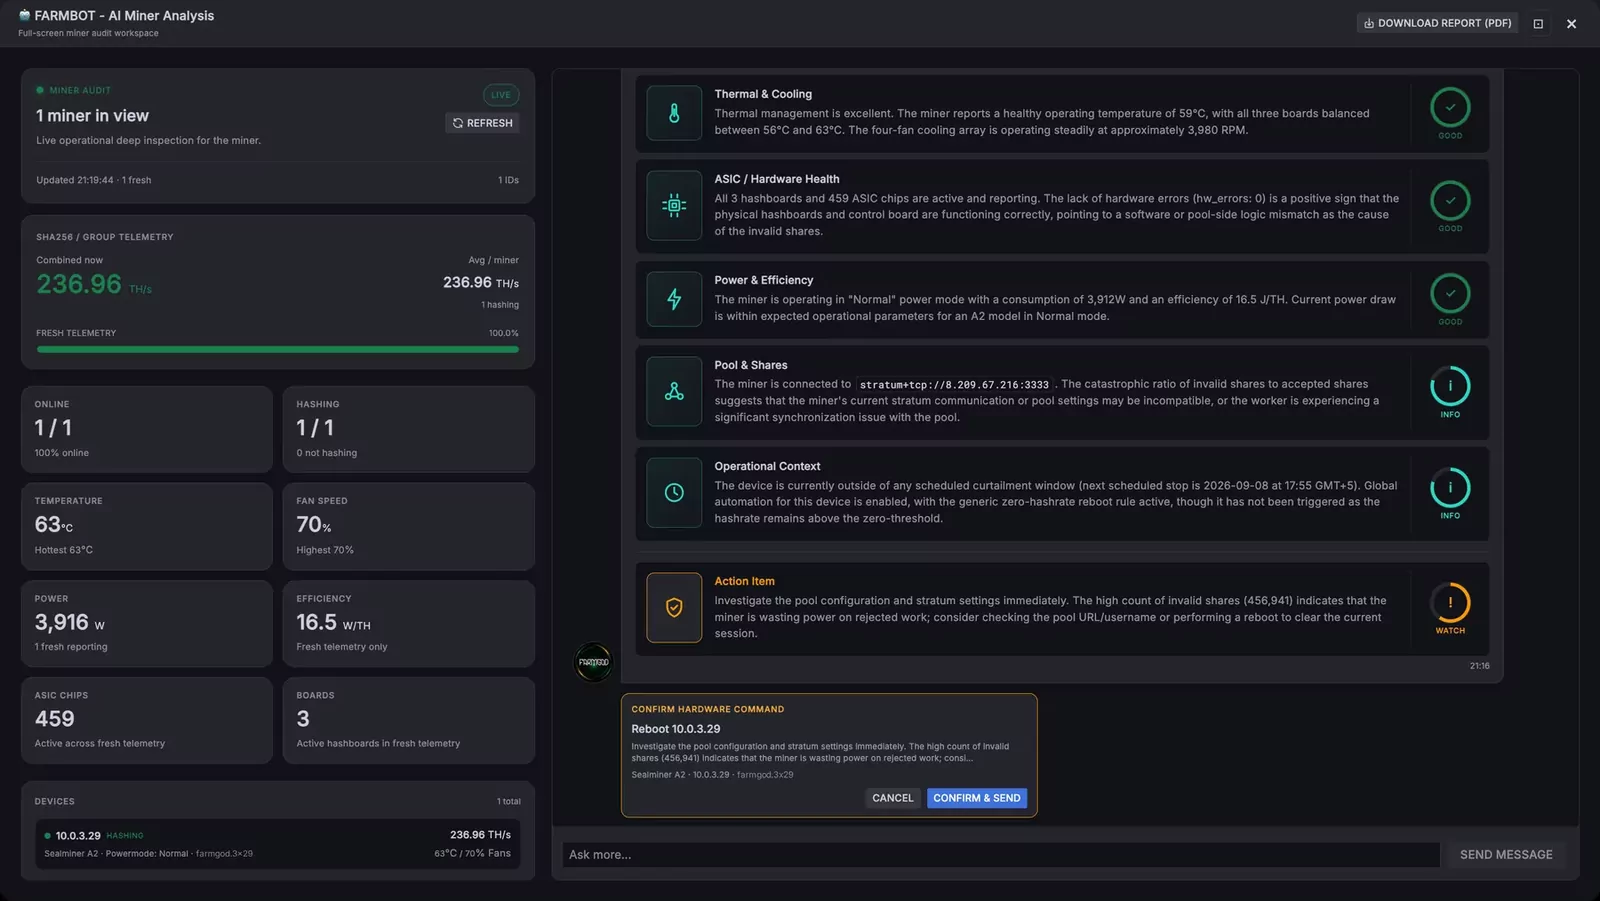1600x901 pixels.
Task: Open the ASIC Chips 459 stat card
Action: 147,720
